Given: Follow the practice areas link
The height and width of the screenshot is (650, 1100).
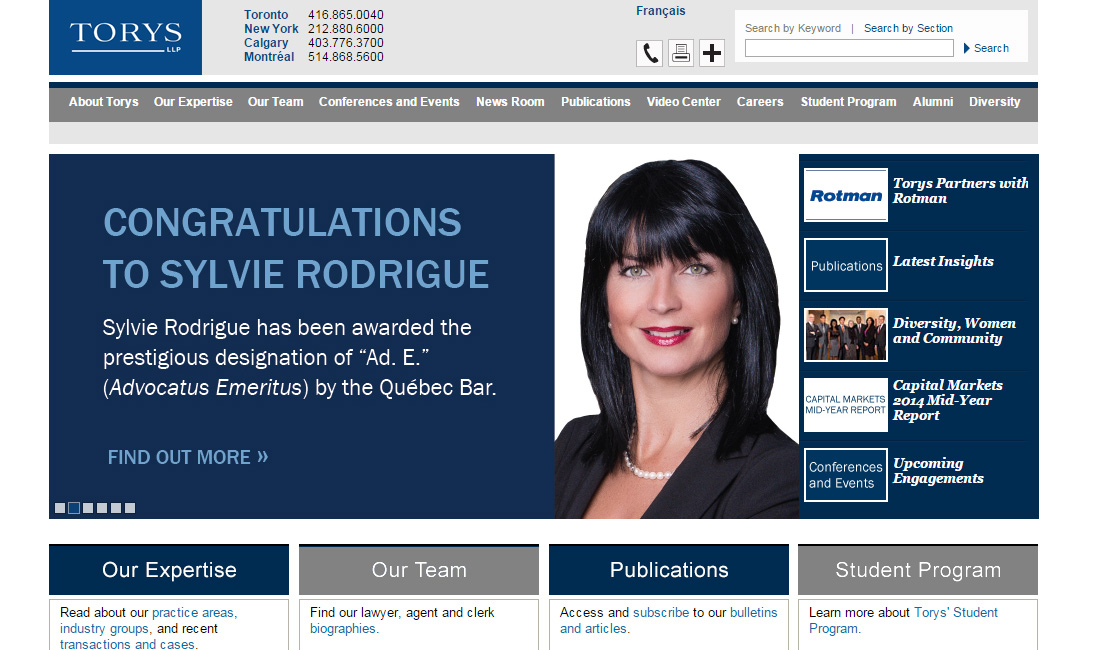Looking at the screenshot, I should point(193,613).
